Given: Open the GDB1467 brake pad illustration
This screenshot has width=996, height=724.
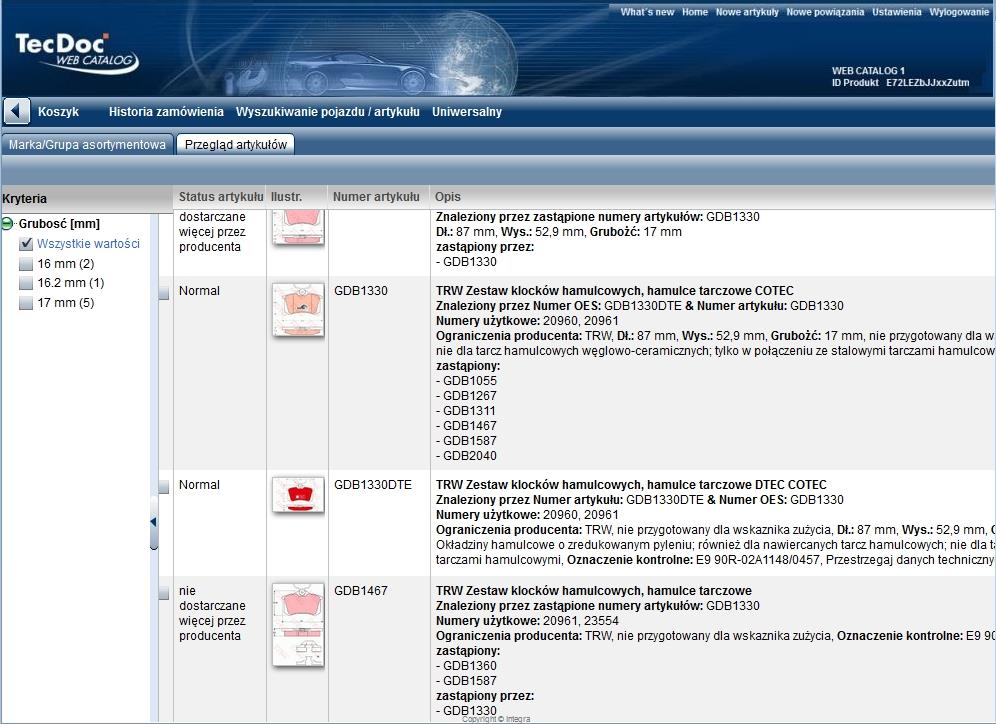Looking at the screenshot, I should [x=298, y=625].
